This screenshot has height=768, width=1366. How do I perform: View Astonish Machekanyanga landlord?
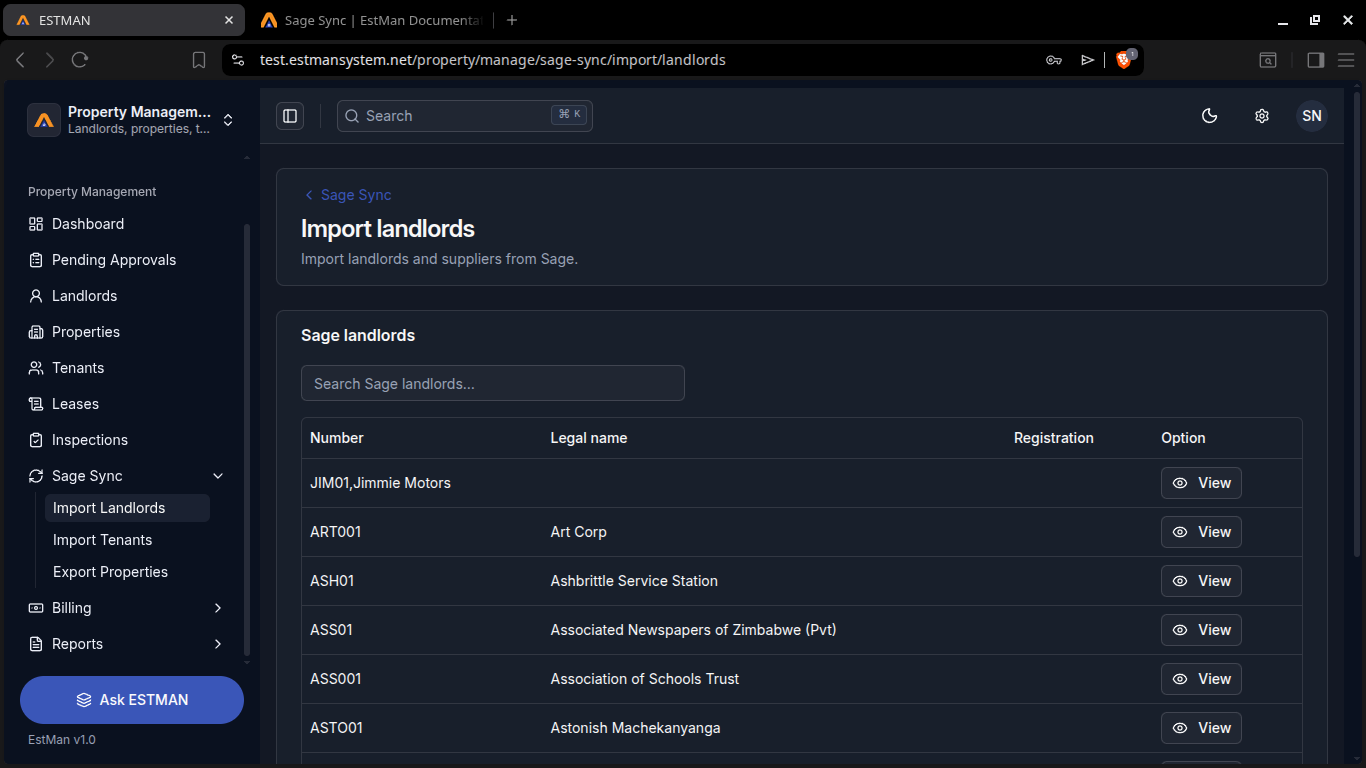[x=1201, y=728]
